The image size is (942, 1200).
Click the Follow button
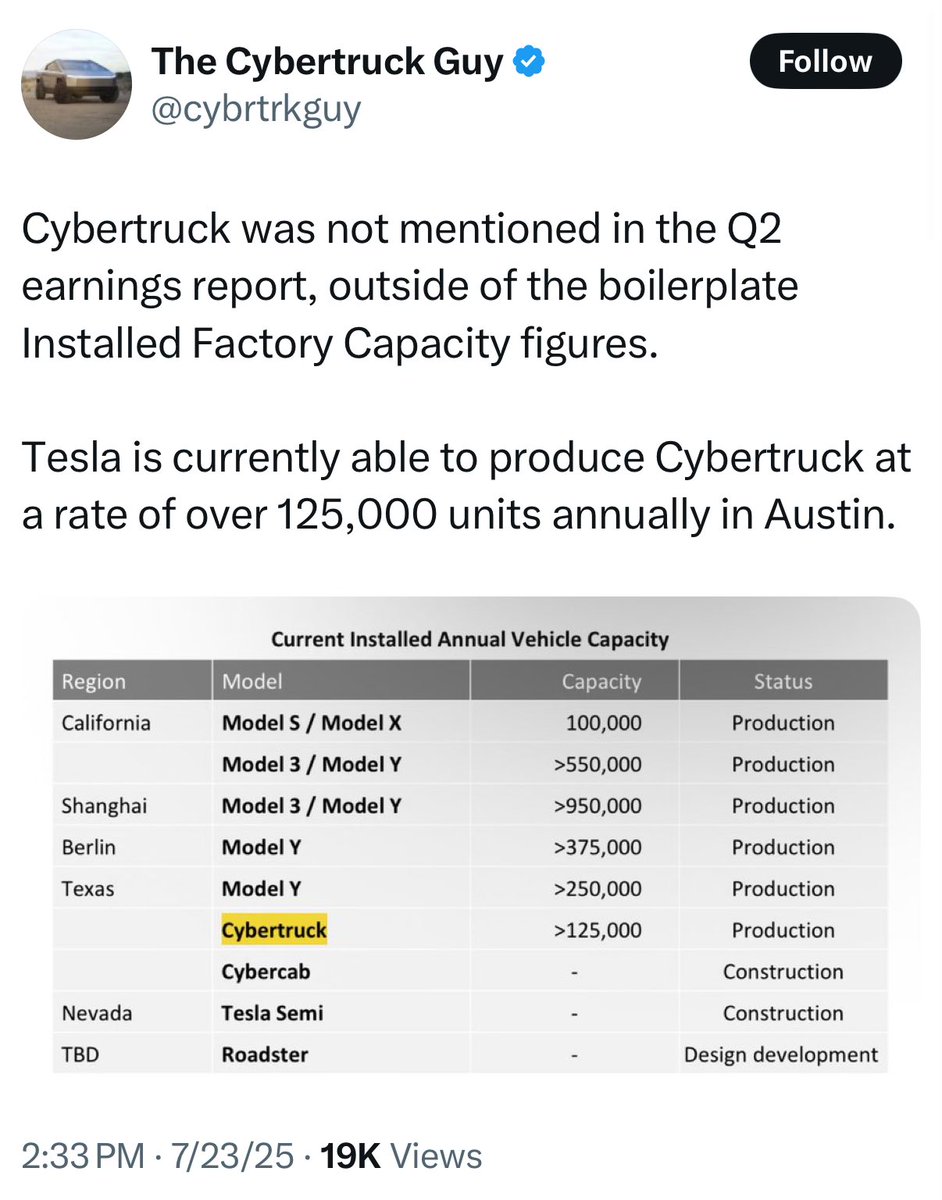point(825,63)
